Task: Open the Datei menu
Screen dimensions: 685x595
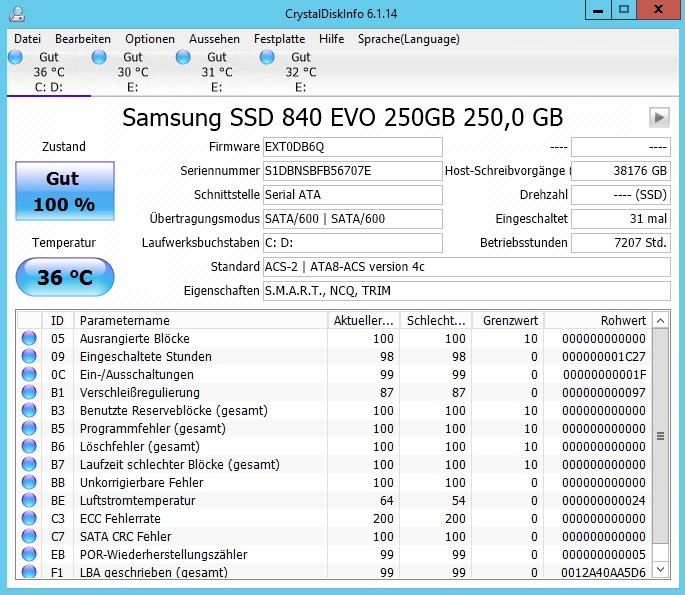Action: point(27,39)
